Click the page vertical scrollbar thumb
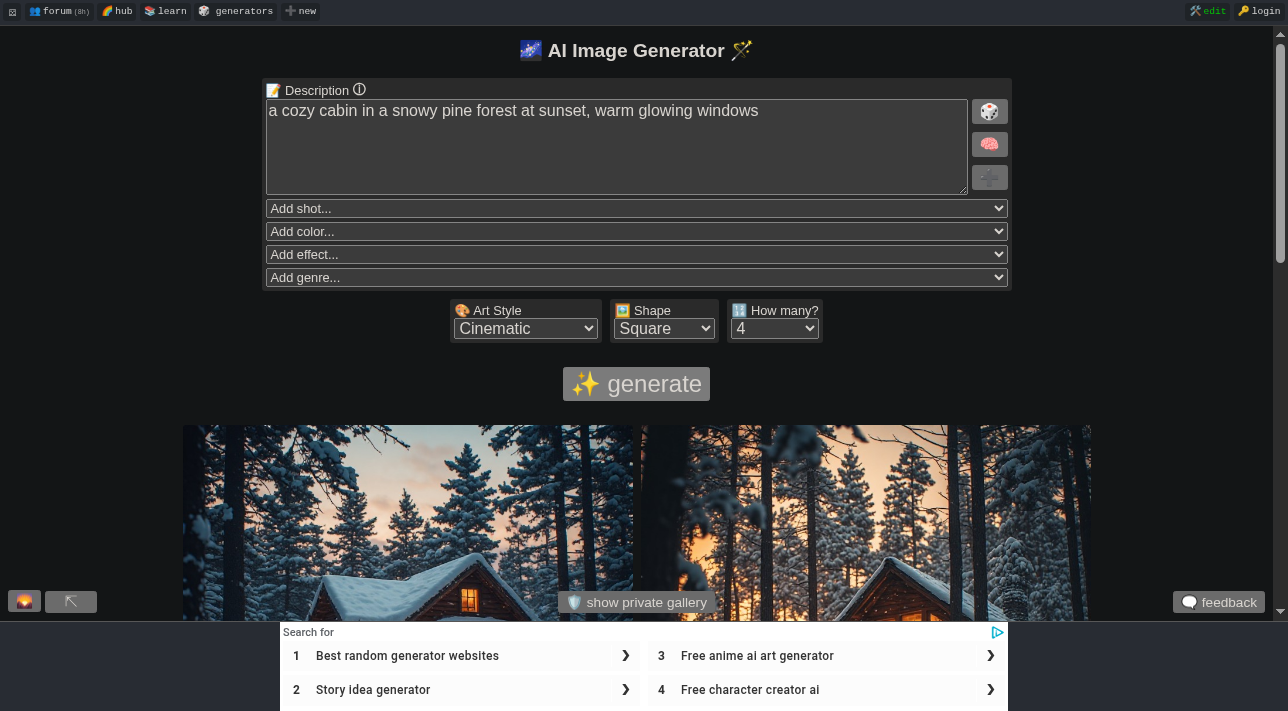1288x711 pixels. tap(1280, 153)
